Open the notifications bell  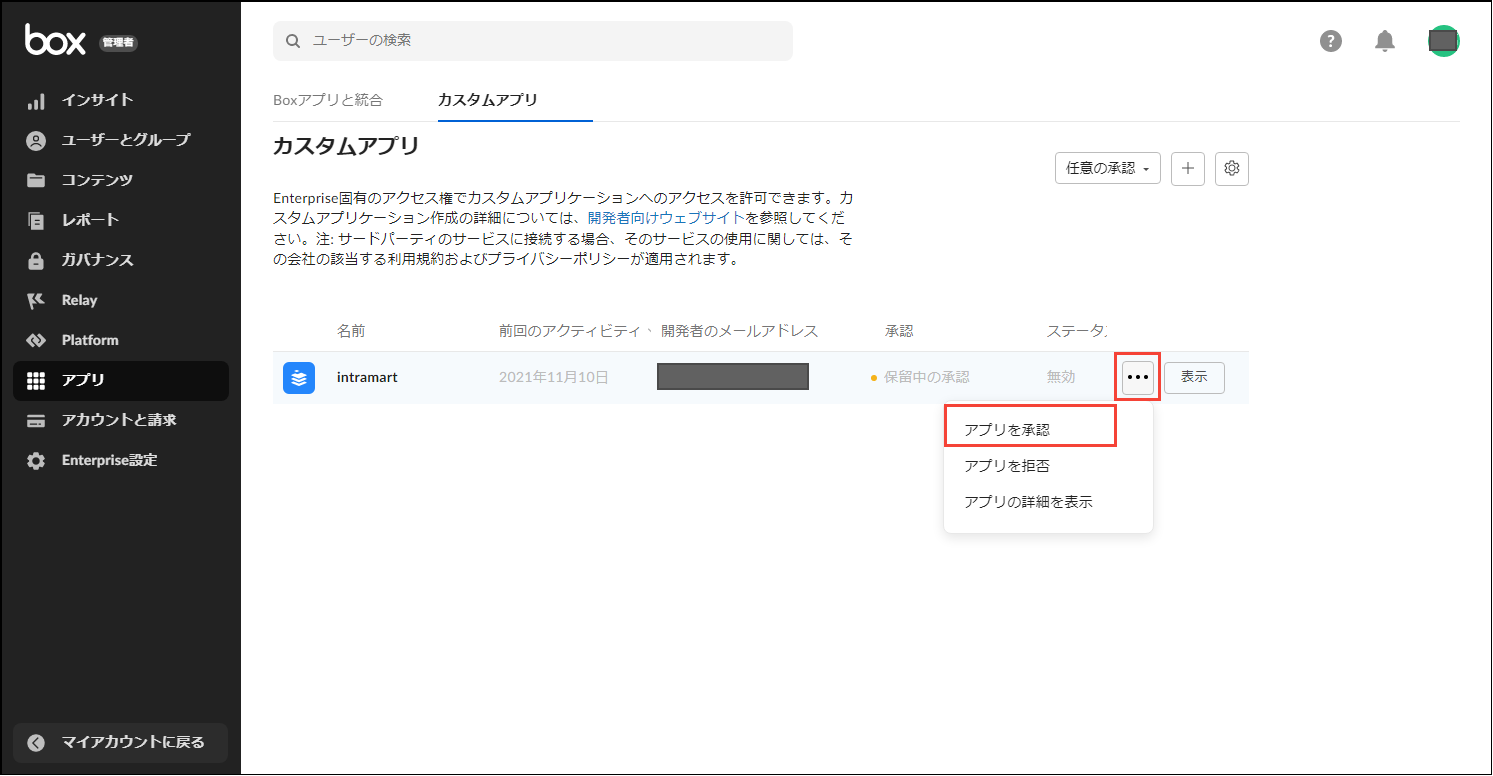coord(1384,41)
